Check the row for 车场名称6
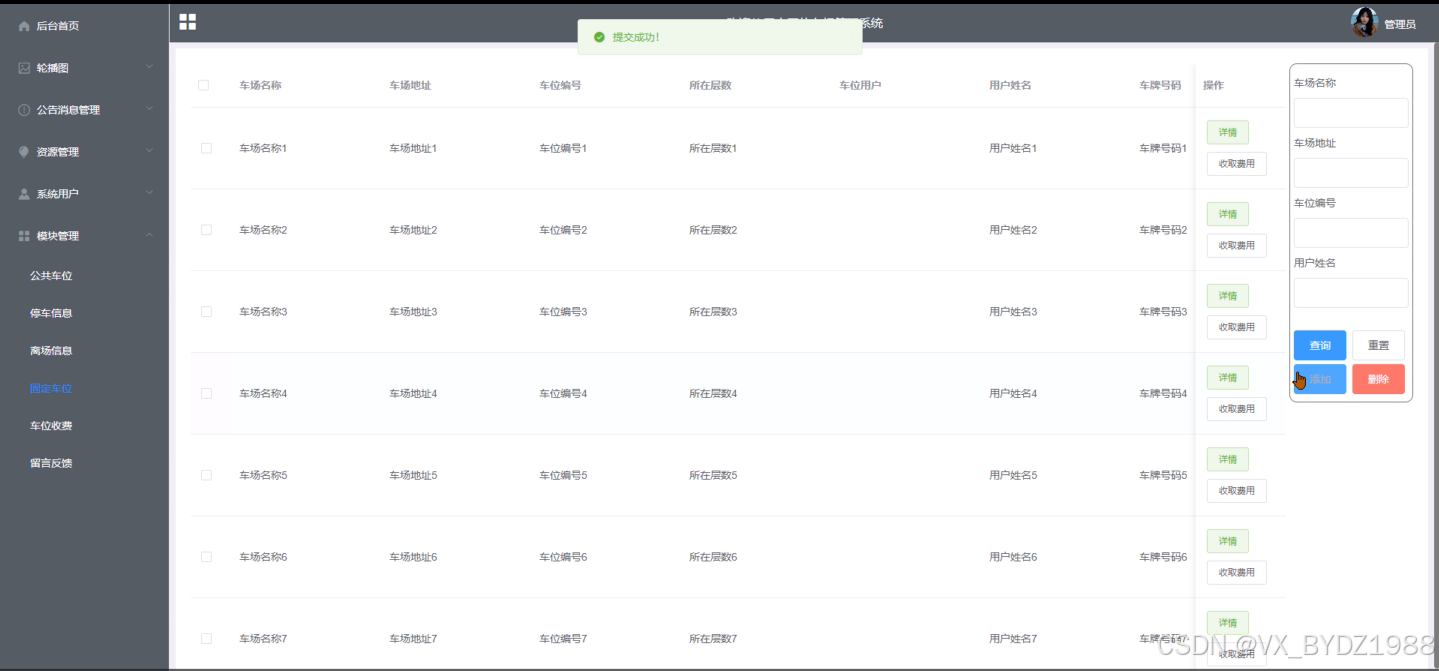The width and height of the screenshot is (1439, 671). pyautogui.click(x=206, y=557)
